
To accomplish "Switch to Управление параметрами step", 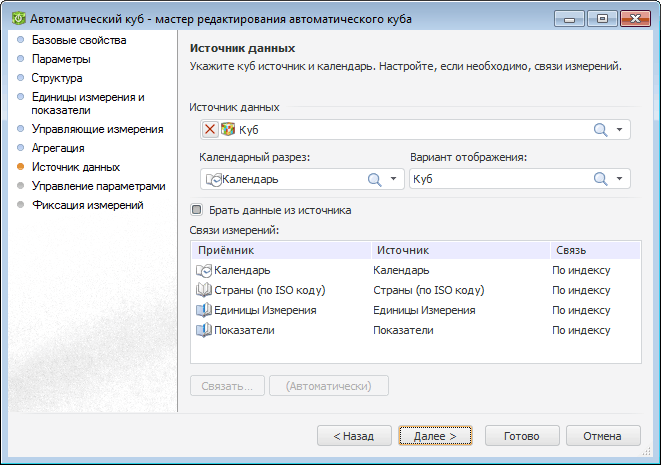I will (98, 186).
